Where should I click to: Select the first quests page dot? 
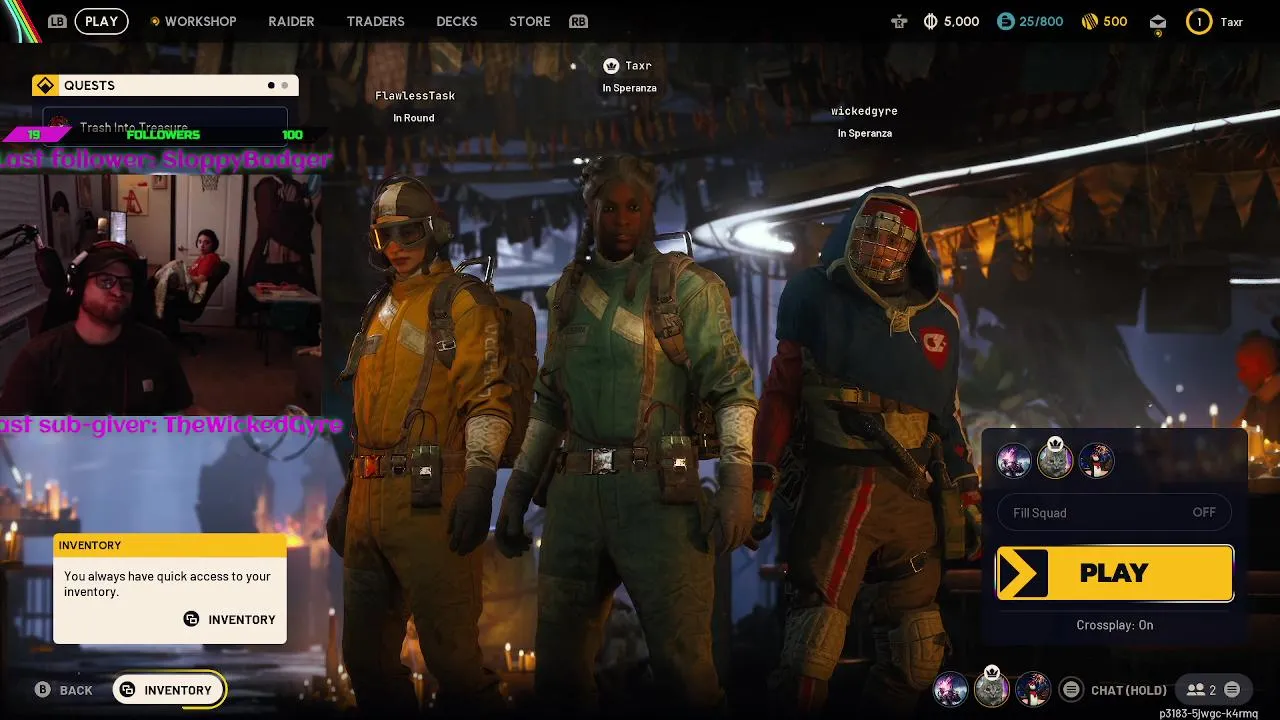(x=271, y=85)
